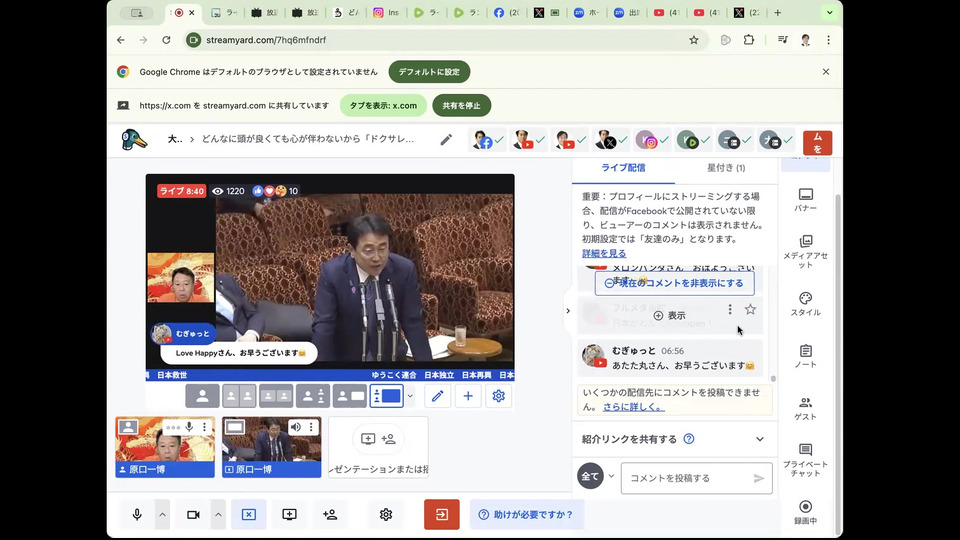Select the side-by-side group layout
Image resolution: width=960 pixels, height=540 pixels.
point(276,396)
